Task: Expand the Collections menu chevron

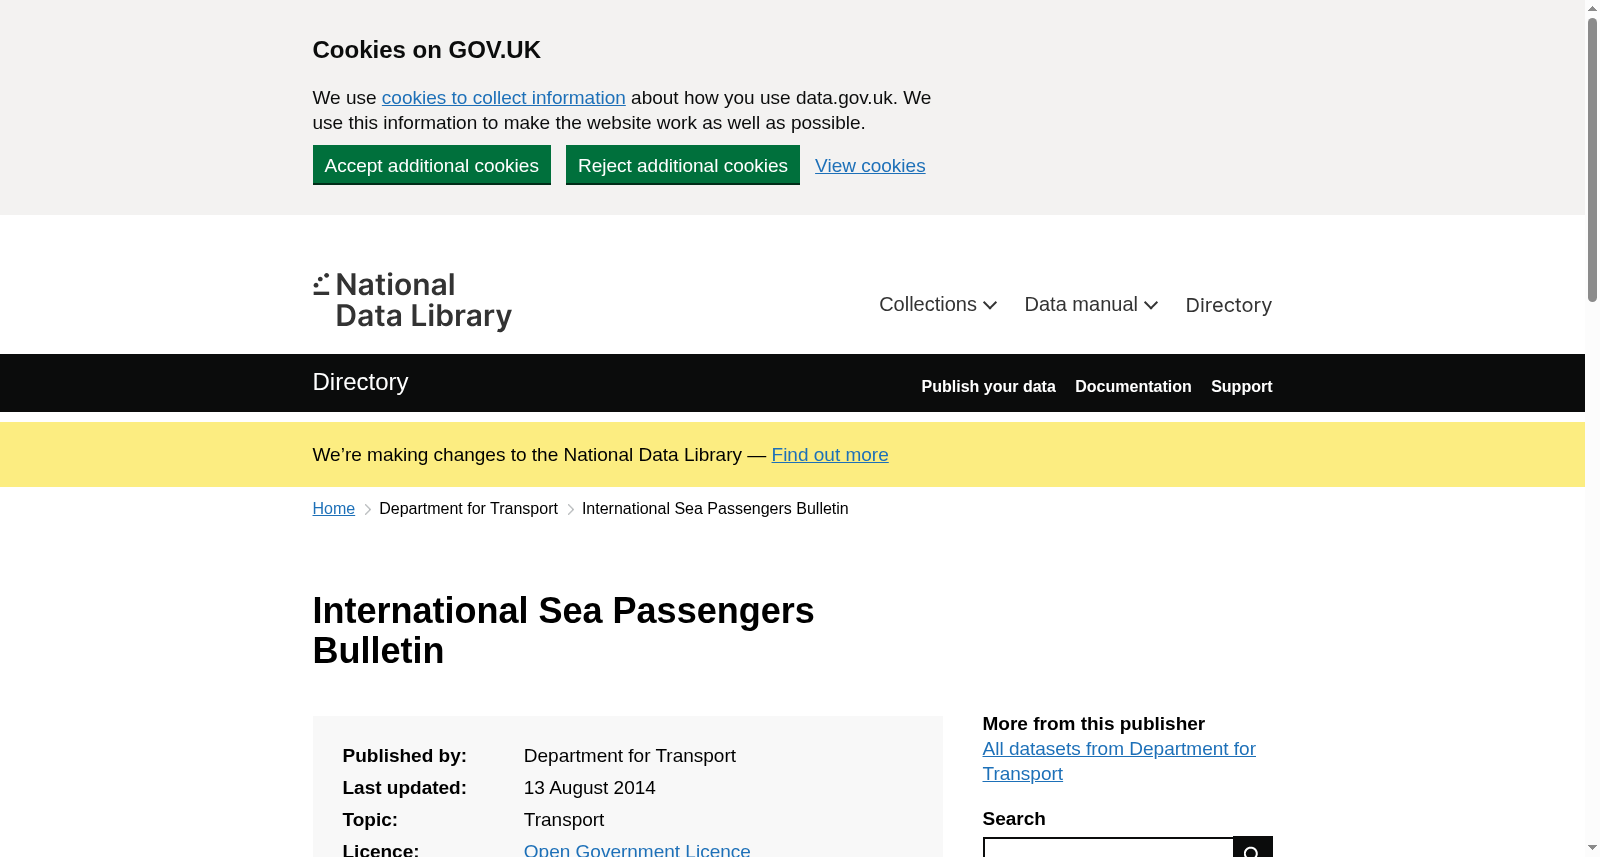Action: coord(990,305)
